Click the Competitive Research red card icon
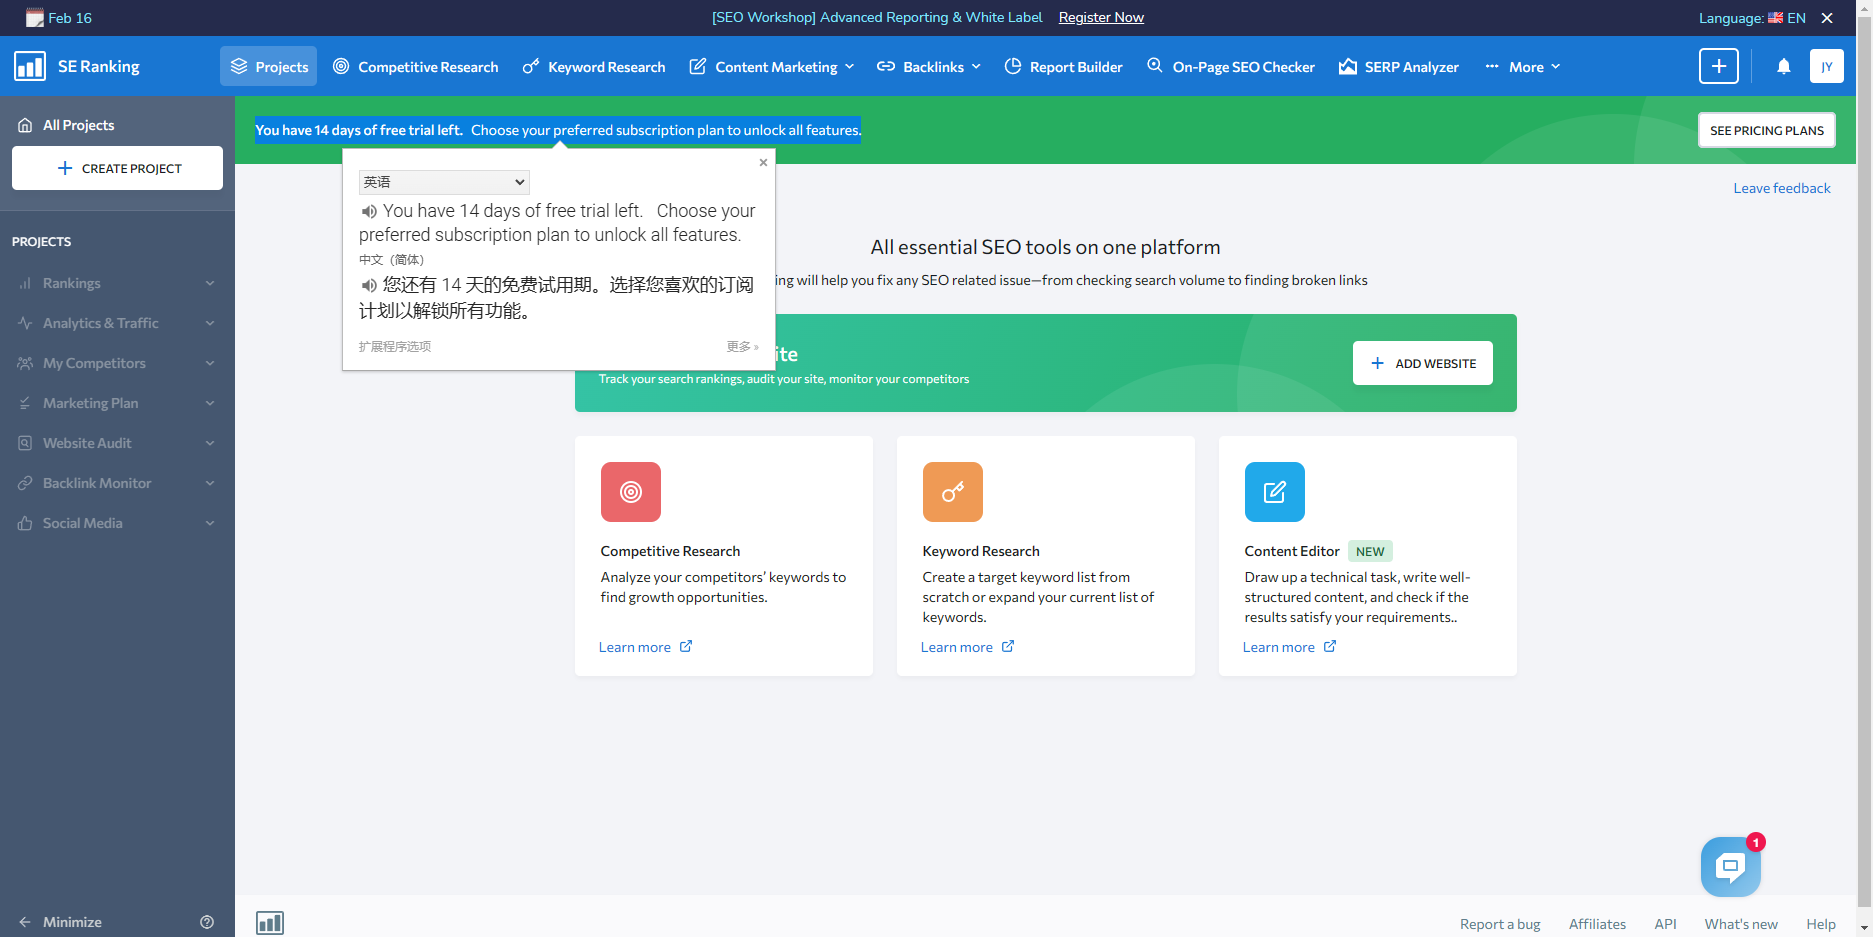 coord(631,492)
